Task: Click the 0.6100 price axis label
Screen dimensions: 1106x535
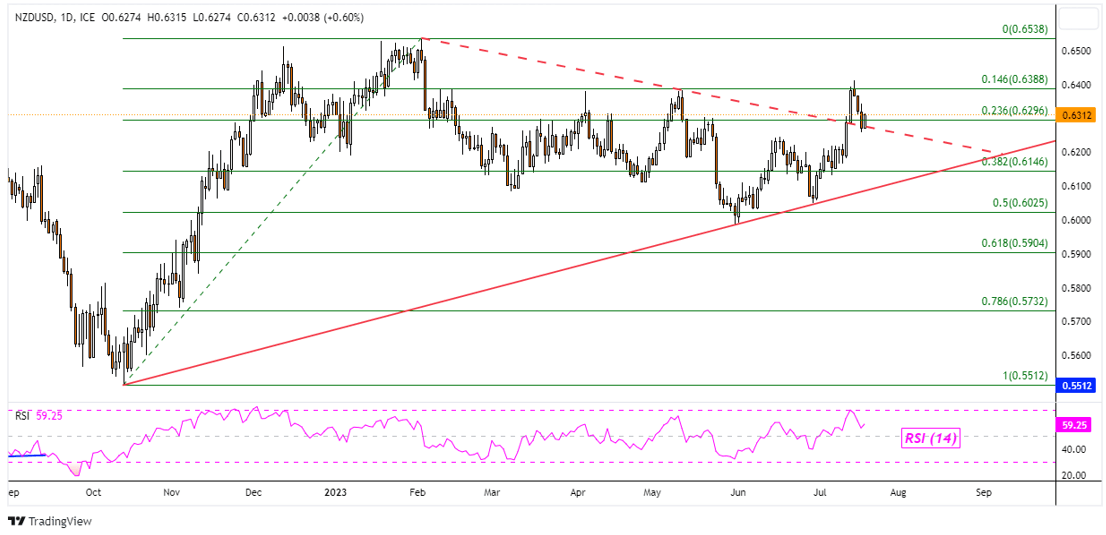Action: click(1074, 186)
